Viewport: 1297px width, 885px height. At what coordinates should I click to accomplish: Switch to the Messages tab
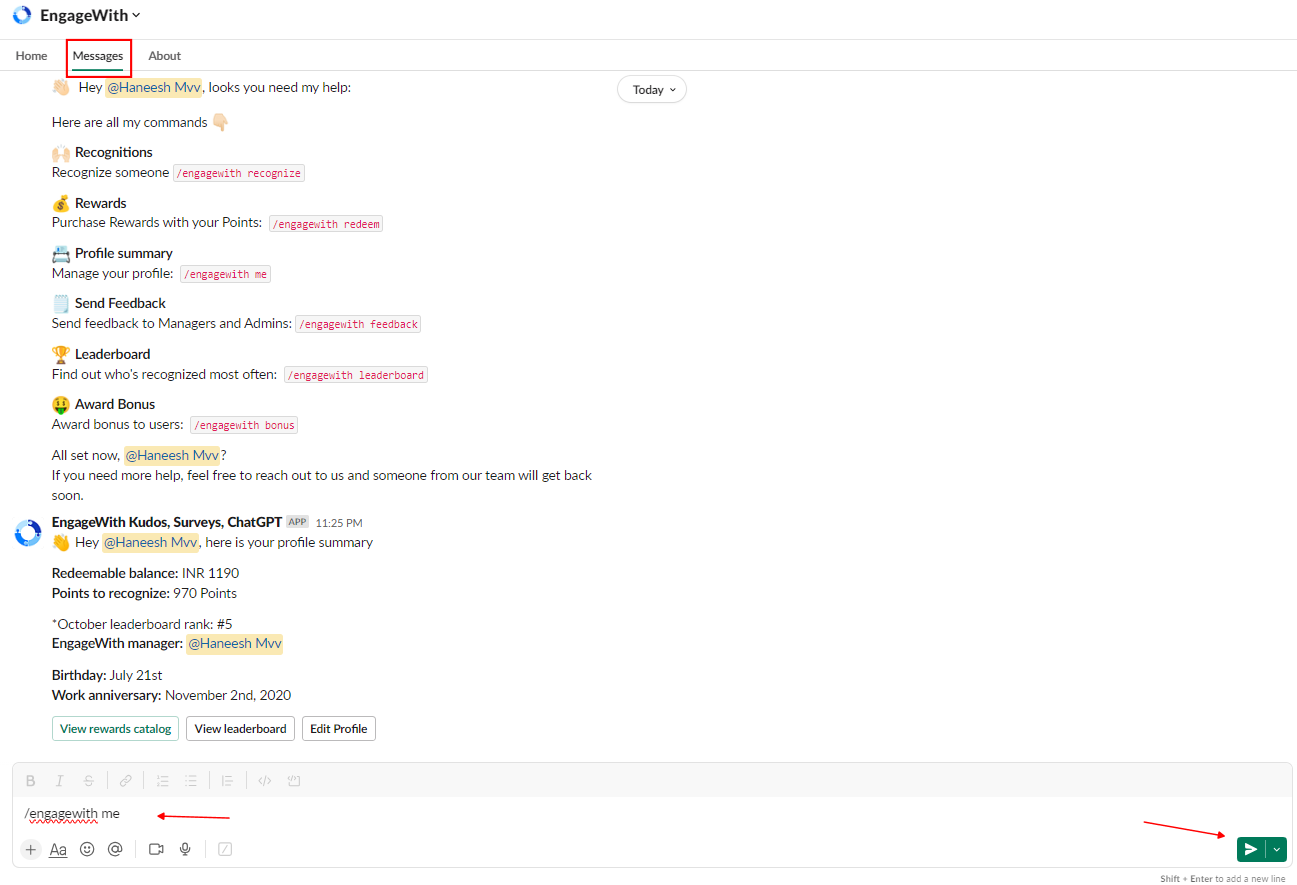[x=98, y=56]
